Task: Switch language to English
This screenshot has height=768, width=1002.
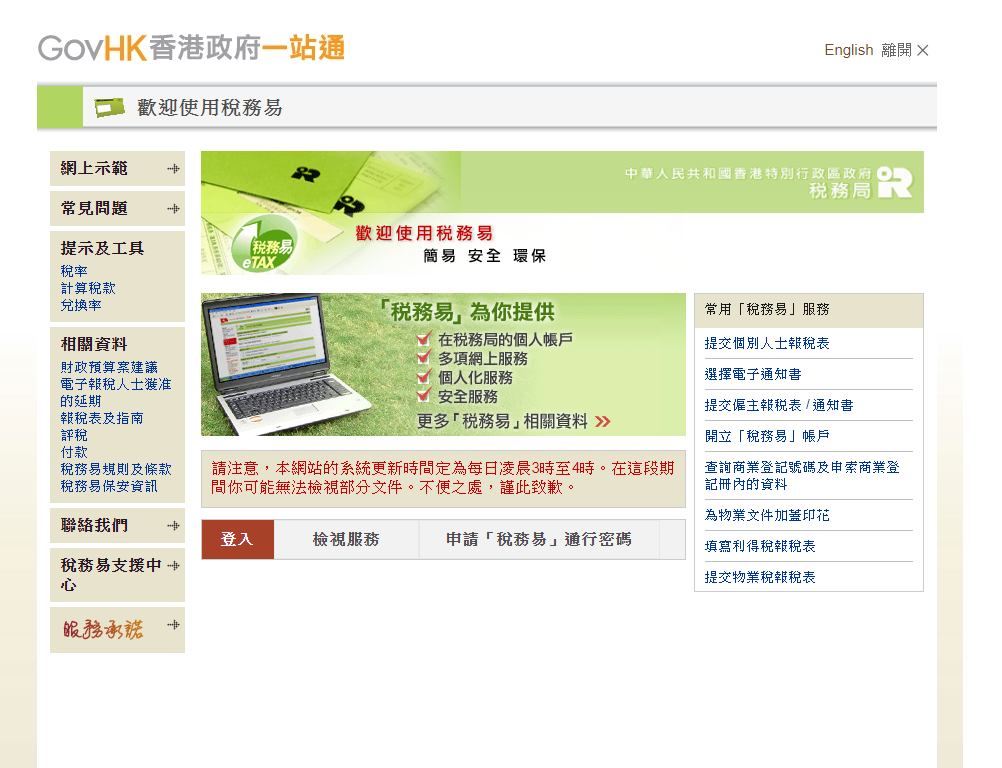Action: pos(848,50)
